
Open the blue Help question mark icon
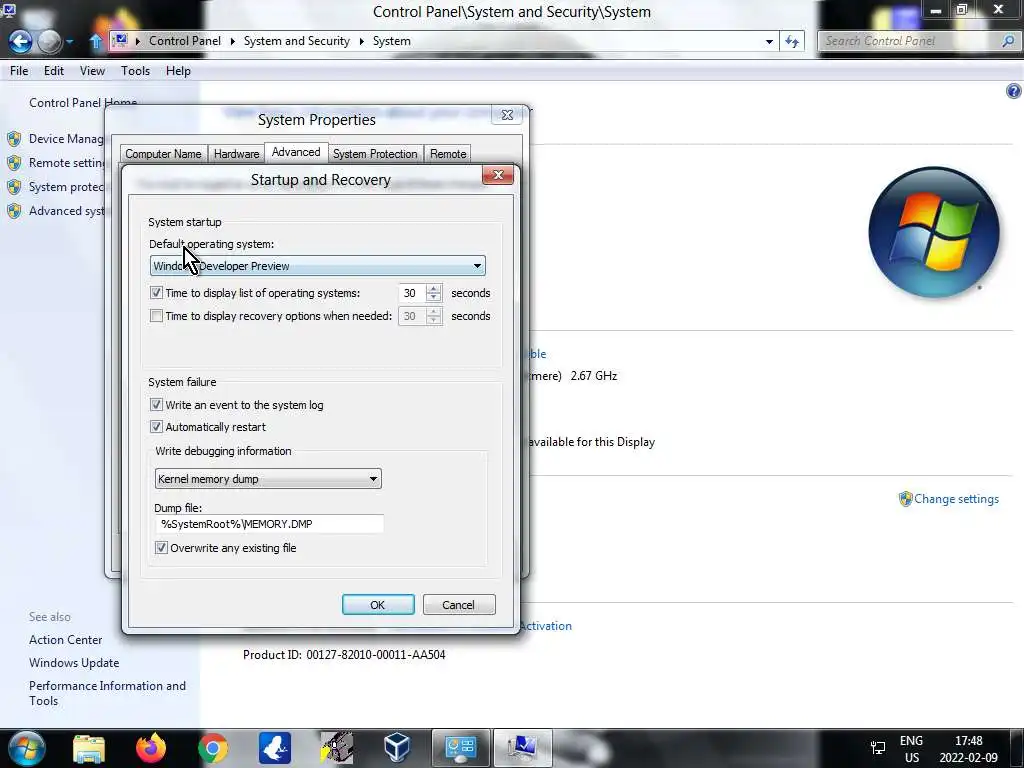[1013, 91]
